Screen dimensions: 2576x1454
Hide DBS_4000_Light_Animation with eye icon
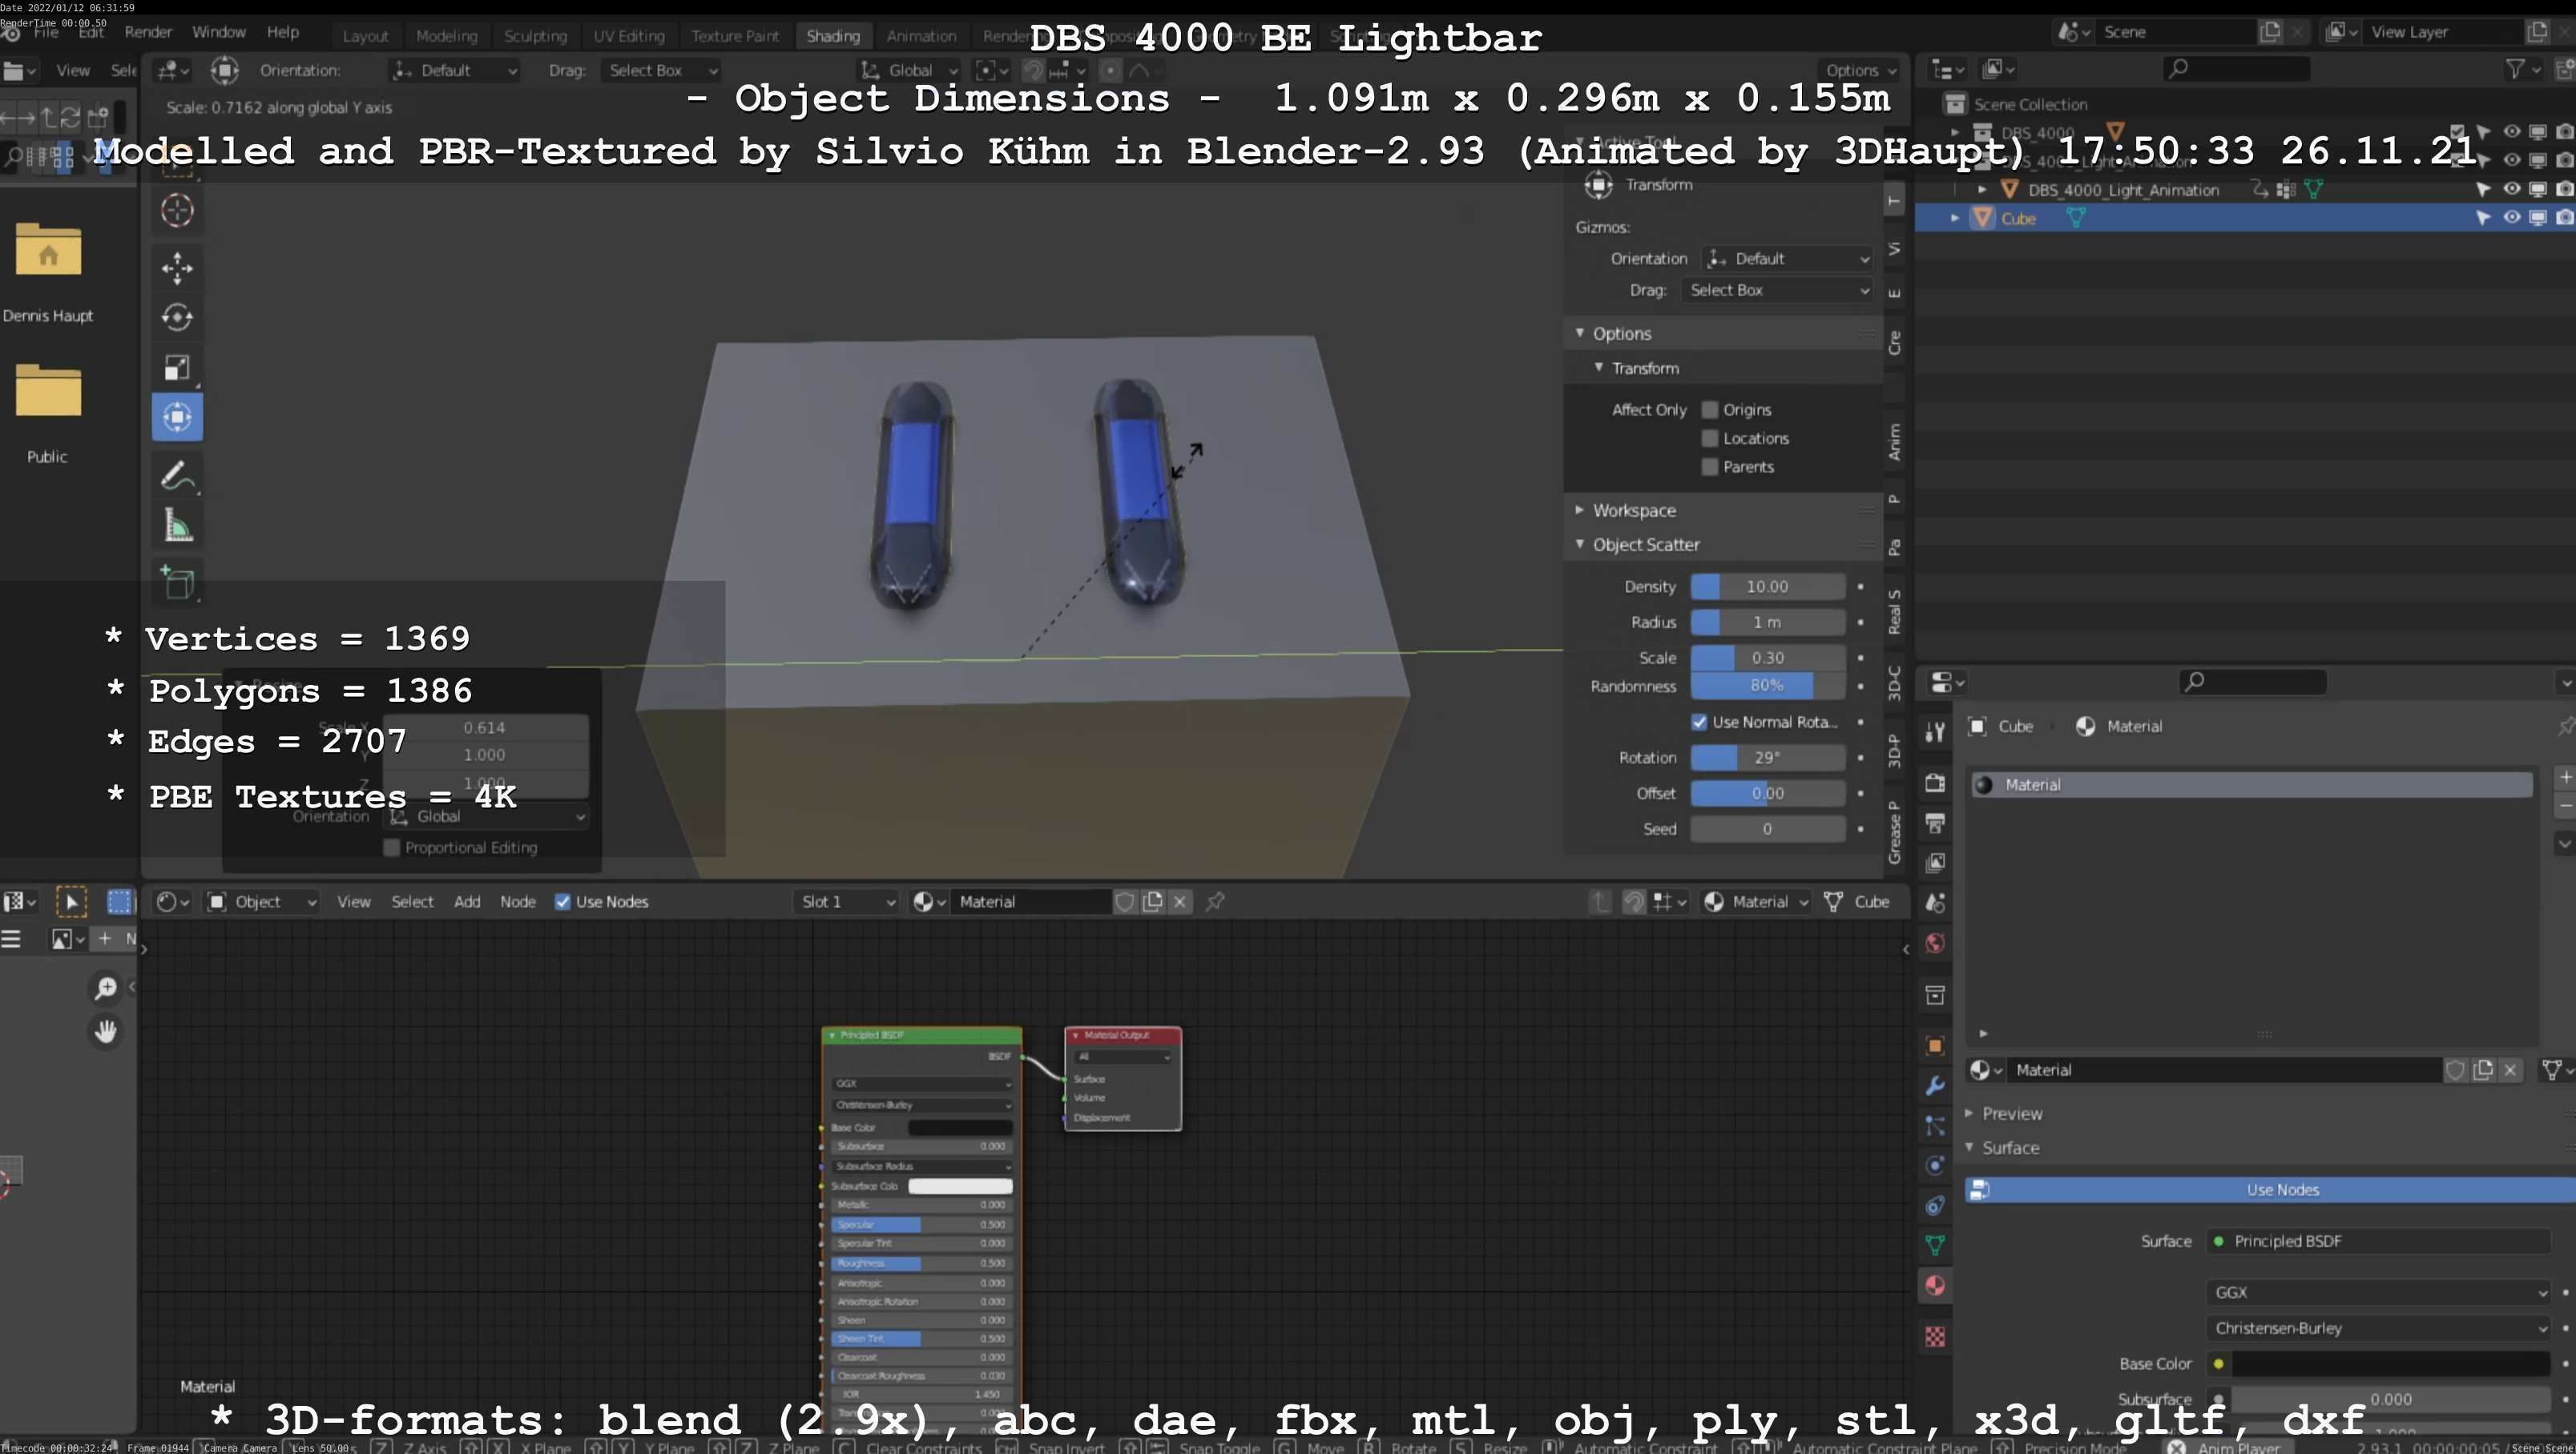2512,189
